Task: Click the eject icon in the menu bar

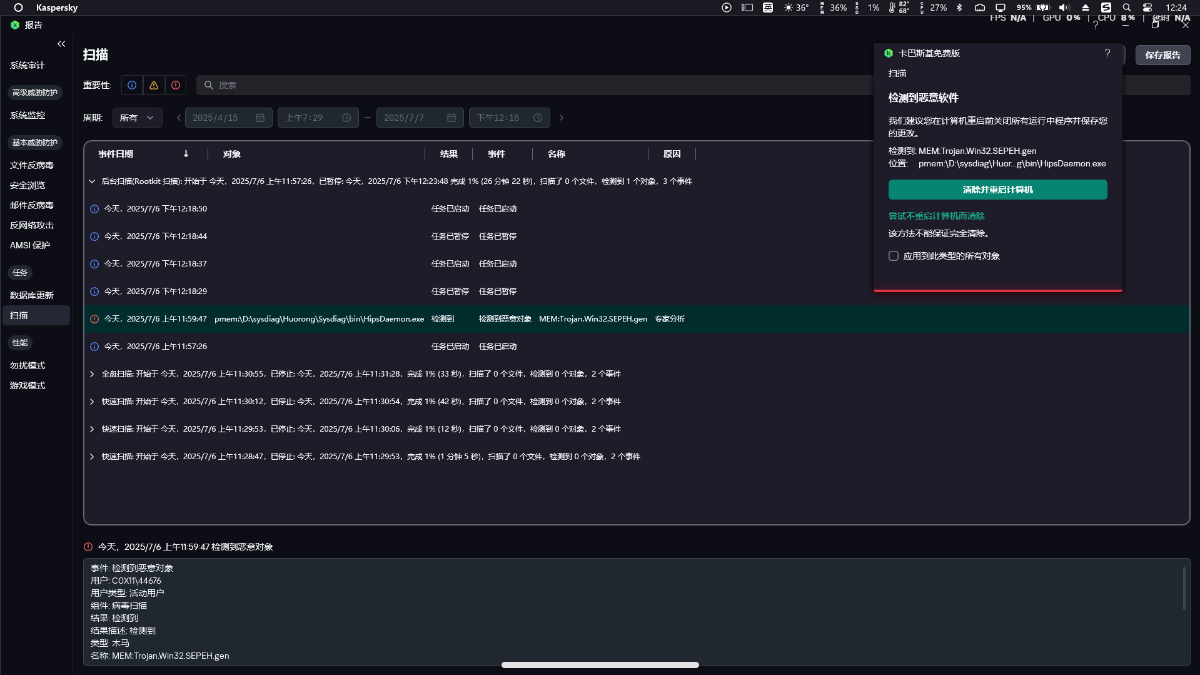Action: (x=1087, y=7)
